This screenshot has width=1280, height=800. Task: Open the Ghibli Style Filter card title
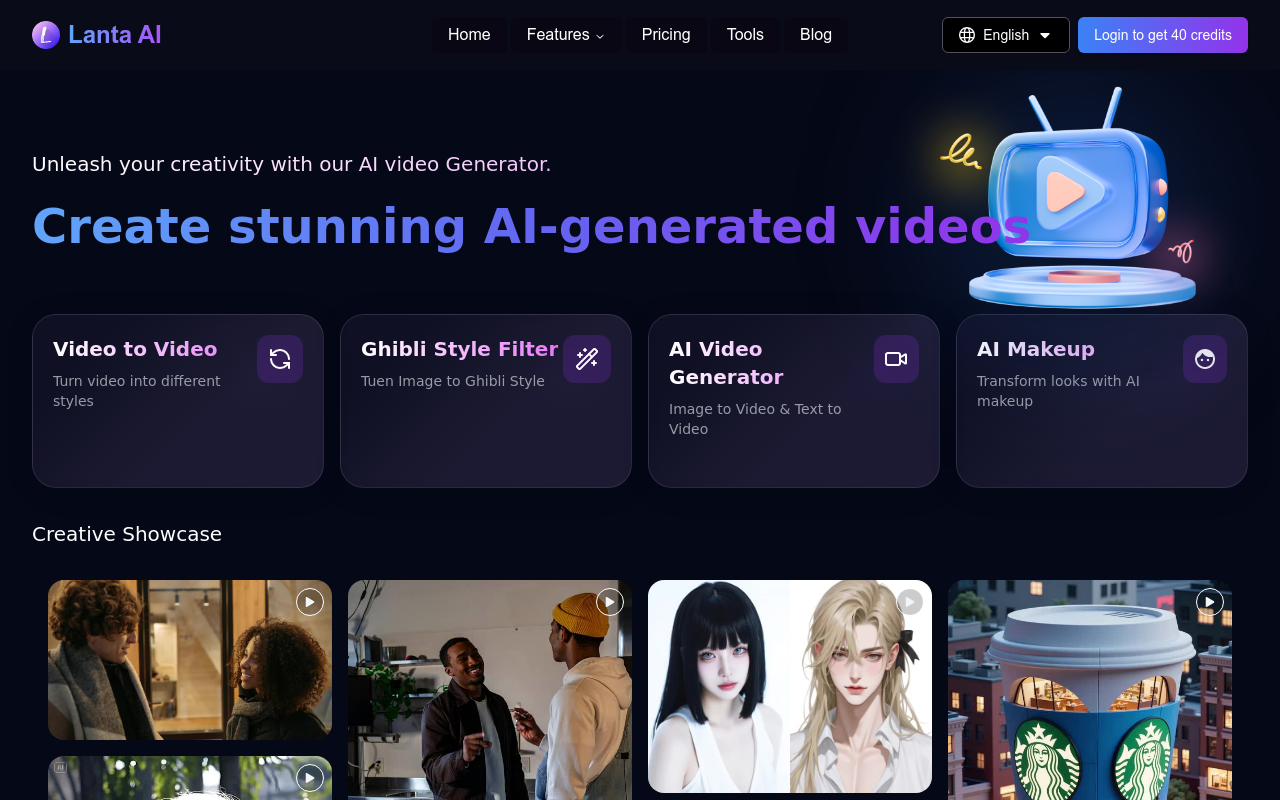(459, 349)
